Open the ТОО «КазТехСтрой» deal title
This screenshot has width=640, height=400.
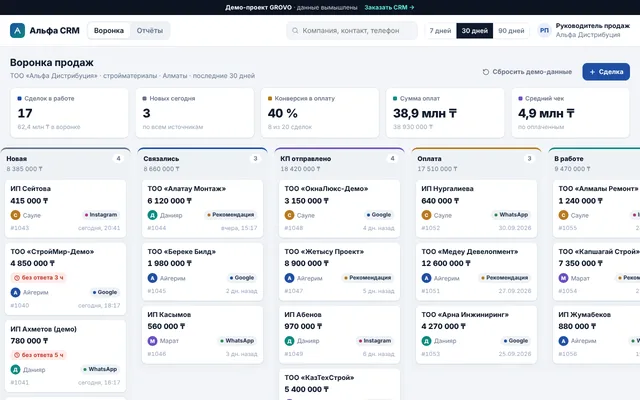319,378
